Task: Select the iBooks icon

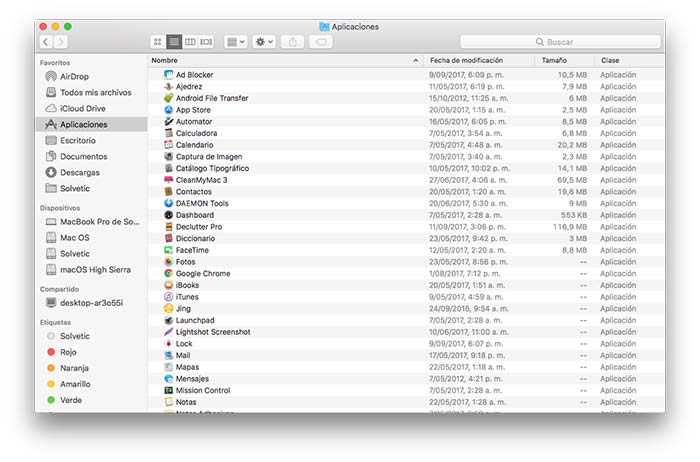Action: [x=168, y=285]
